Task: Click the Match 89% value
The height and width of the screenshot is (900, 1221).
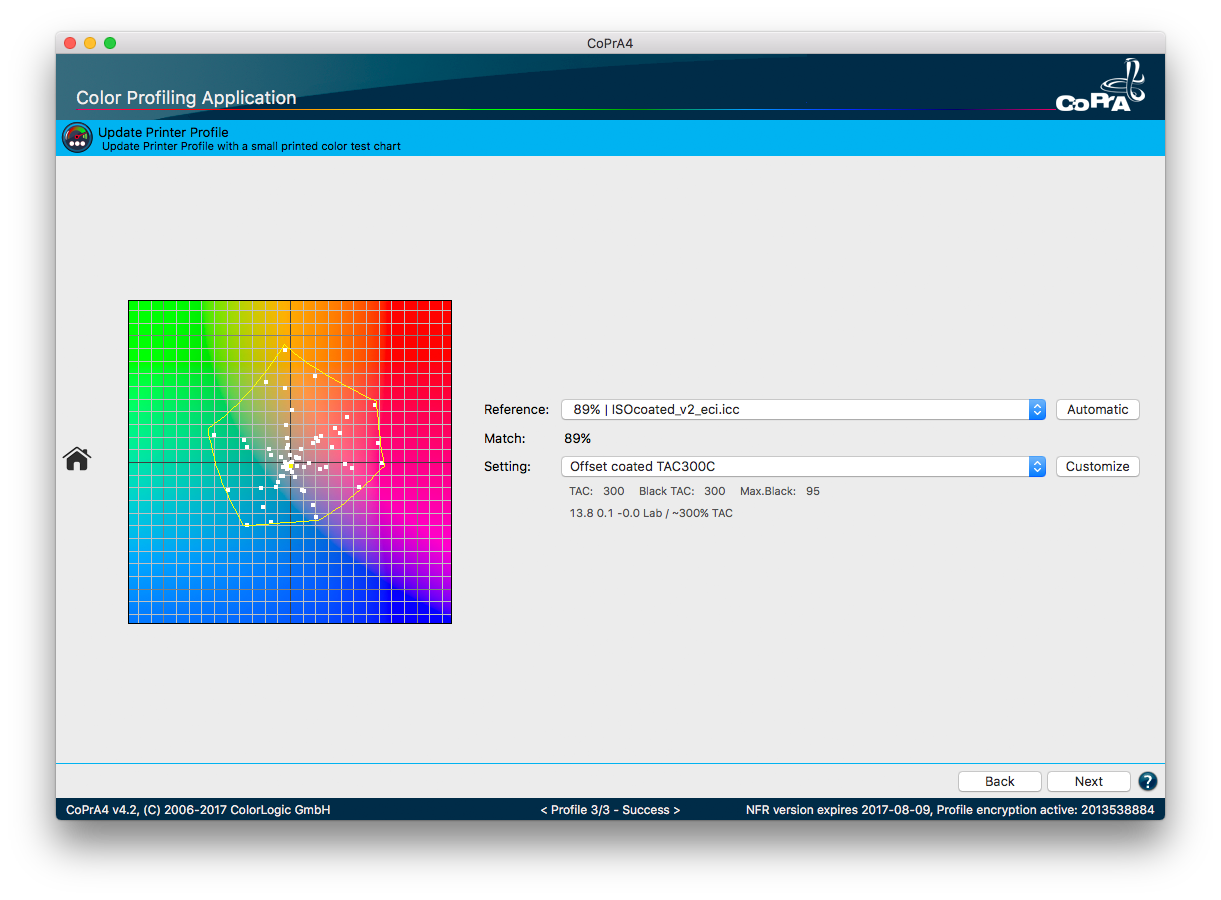Action: (578, 438)
